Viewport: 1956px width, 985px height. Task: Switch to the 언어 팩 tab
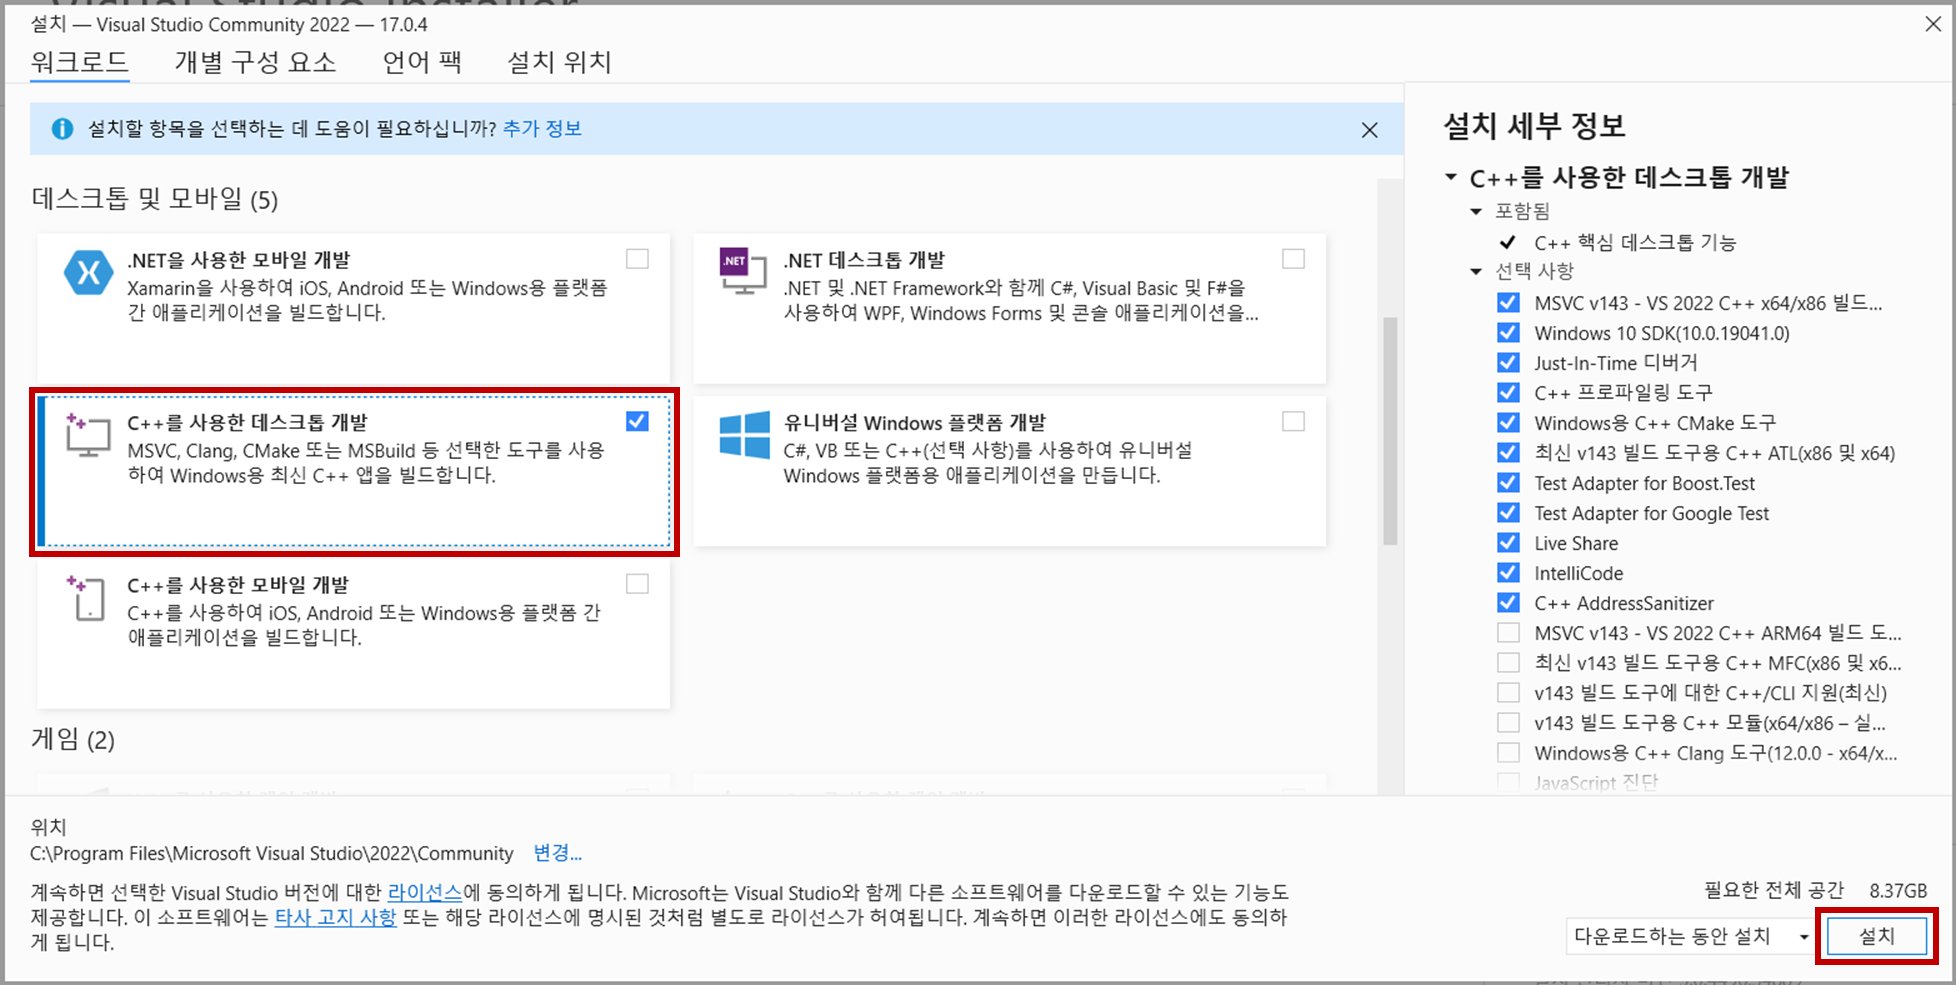click(x=422, y=62)
